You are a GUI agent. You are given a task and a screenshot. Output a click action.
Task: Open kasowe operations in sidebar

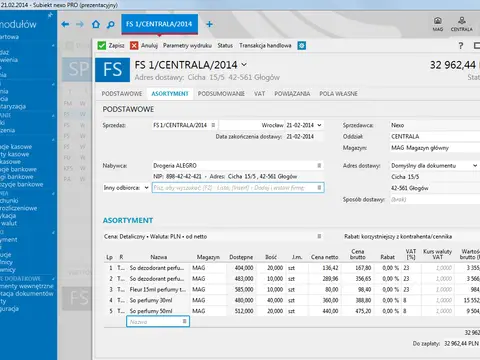pos(16,147)
